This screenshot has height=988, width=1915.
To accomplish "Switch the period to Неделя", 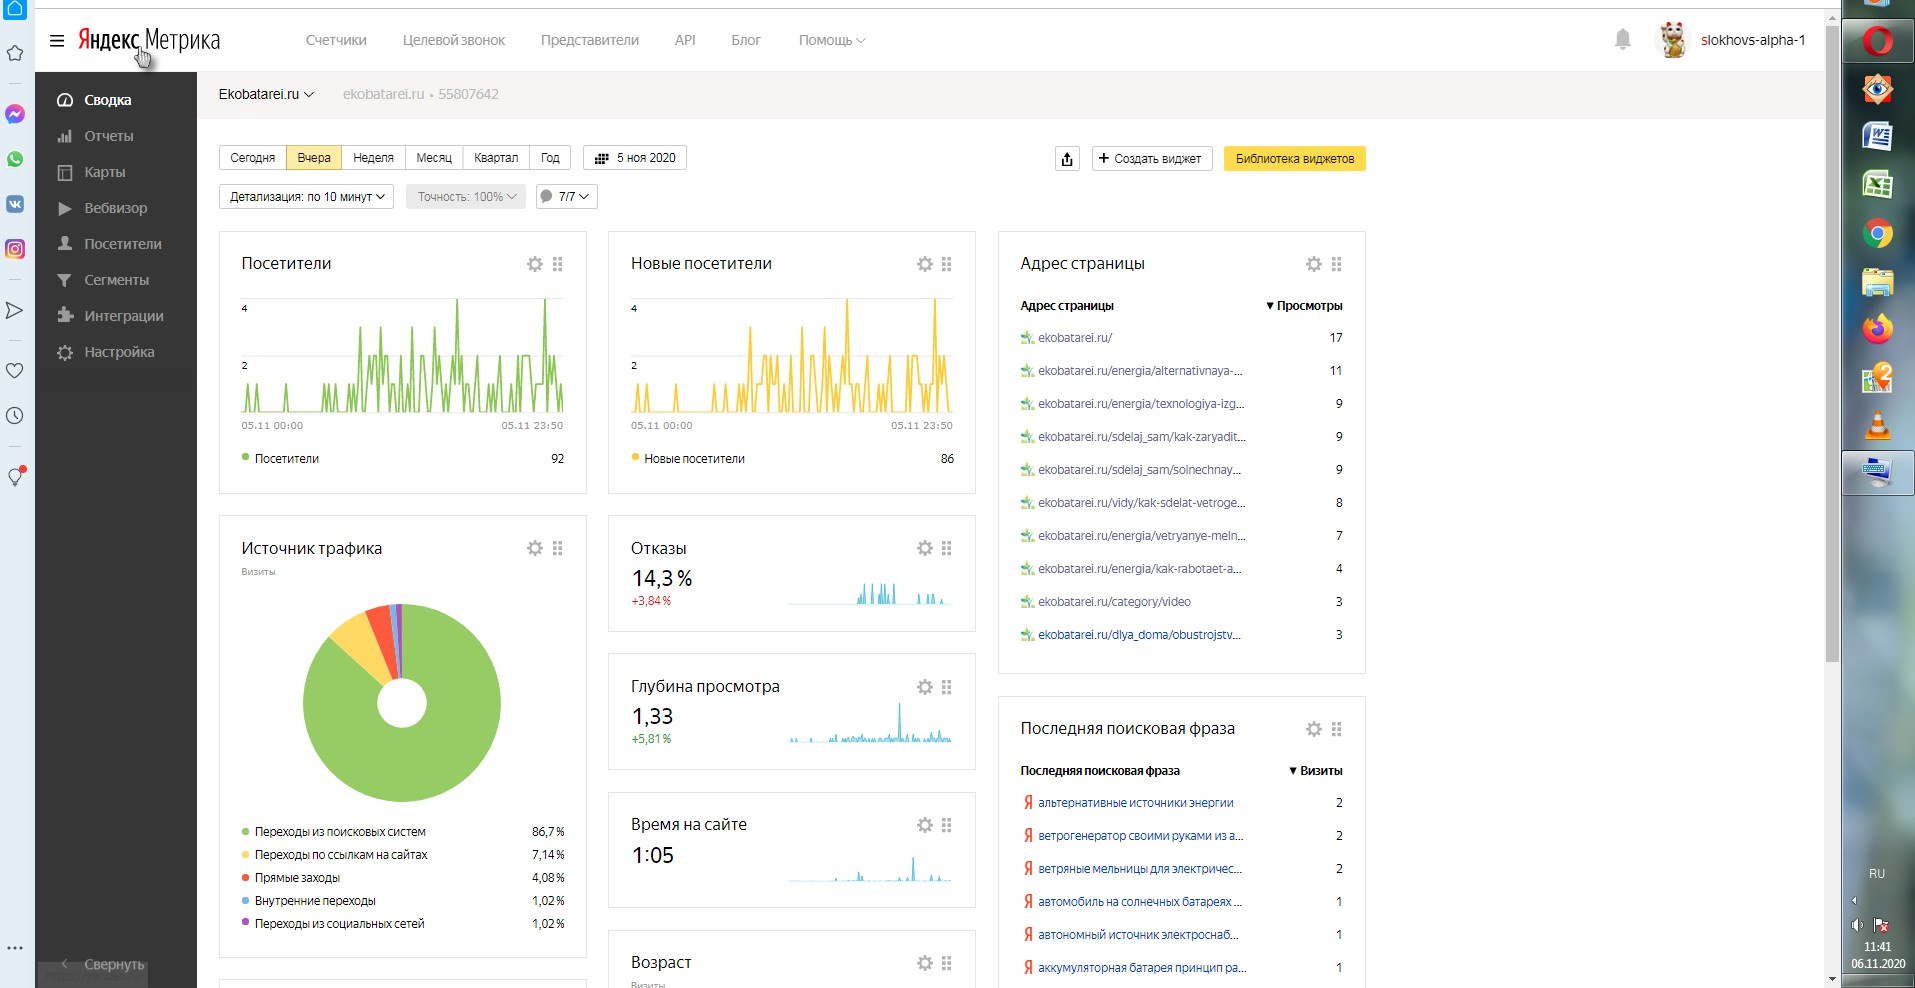I will 373,158.
